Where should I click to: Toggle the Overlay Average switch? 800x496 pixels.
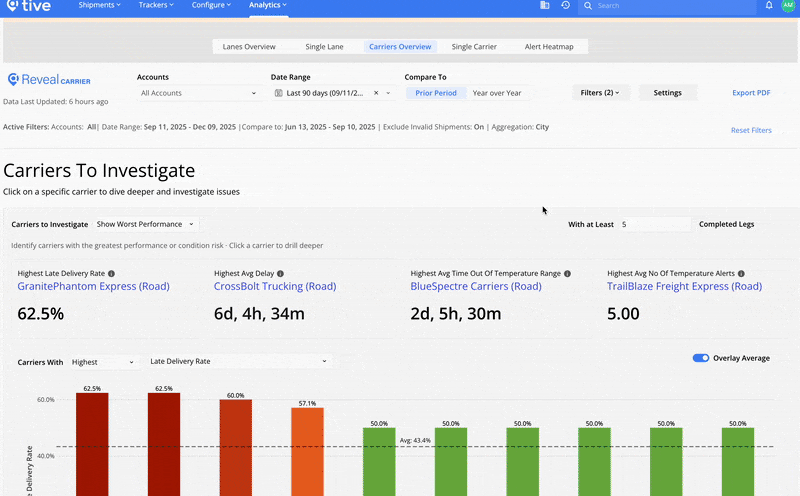[701, 358]
